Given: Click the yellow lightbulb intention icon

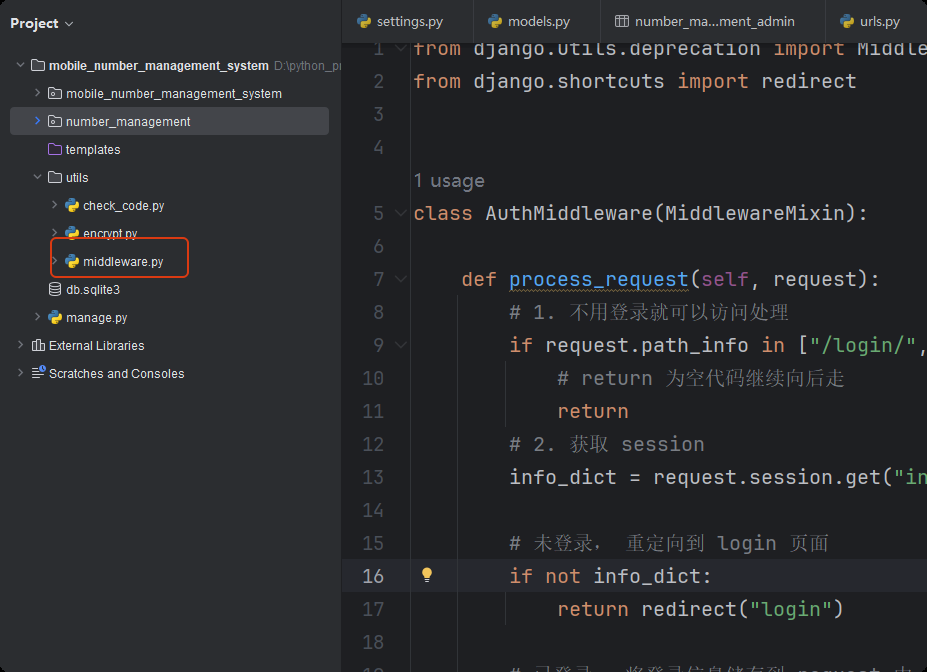Looking at the screenshot, I should click(x=427, y=574).
